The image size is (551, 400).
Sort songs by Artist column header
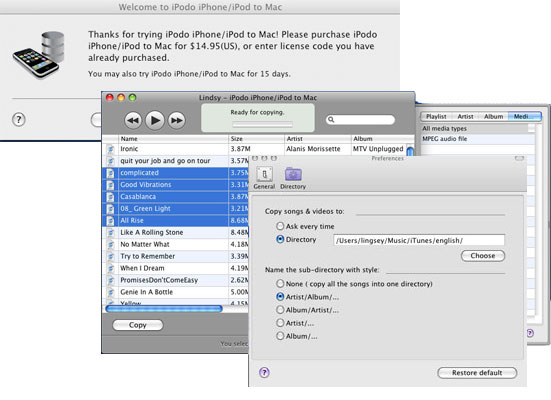pyautogui.click(x=317, y=139)
